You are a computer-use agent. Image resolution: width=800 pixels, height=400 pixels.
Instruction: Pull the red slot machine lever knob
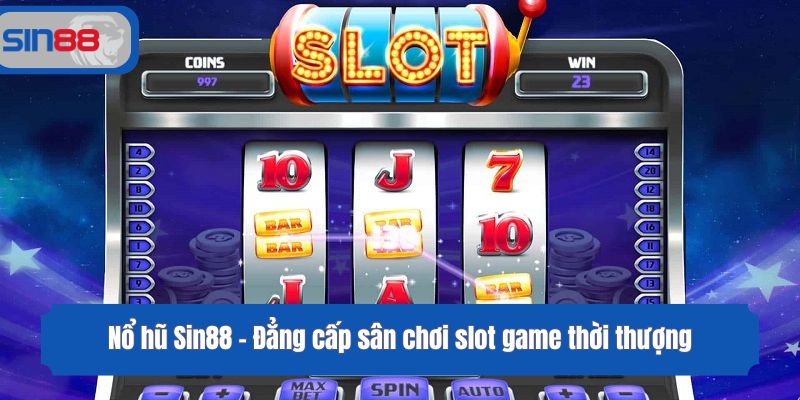point(533,7)
